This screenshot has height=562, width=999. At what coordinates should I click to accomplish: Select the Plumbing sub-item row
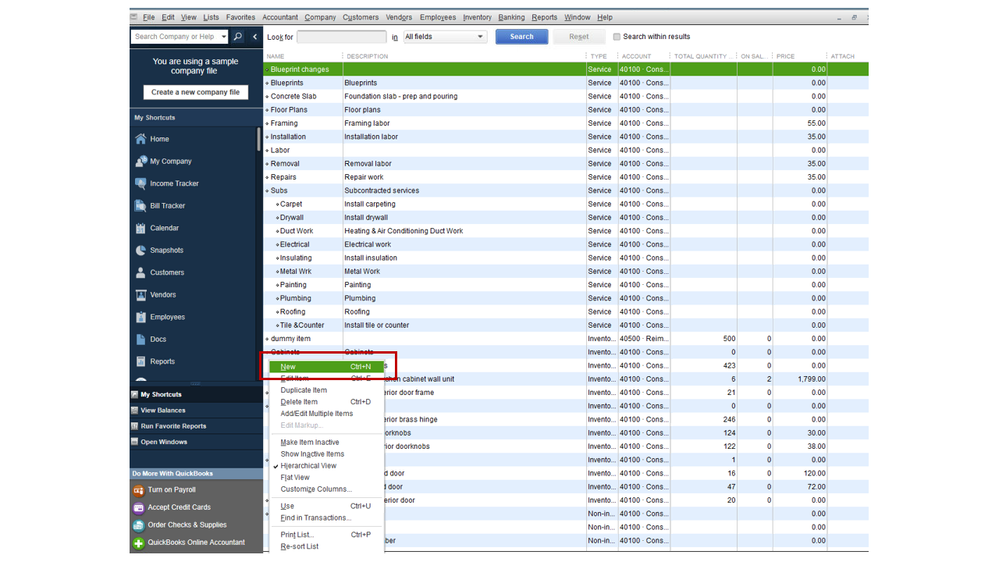[566, 299]
